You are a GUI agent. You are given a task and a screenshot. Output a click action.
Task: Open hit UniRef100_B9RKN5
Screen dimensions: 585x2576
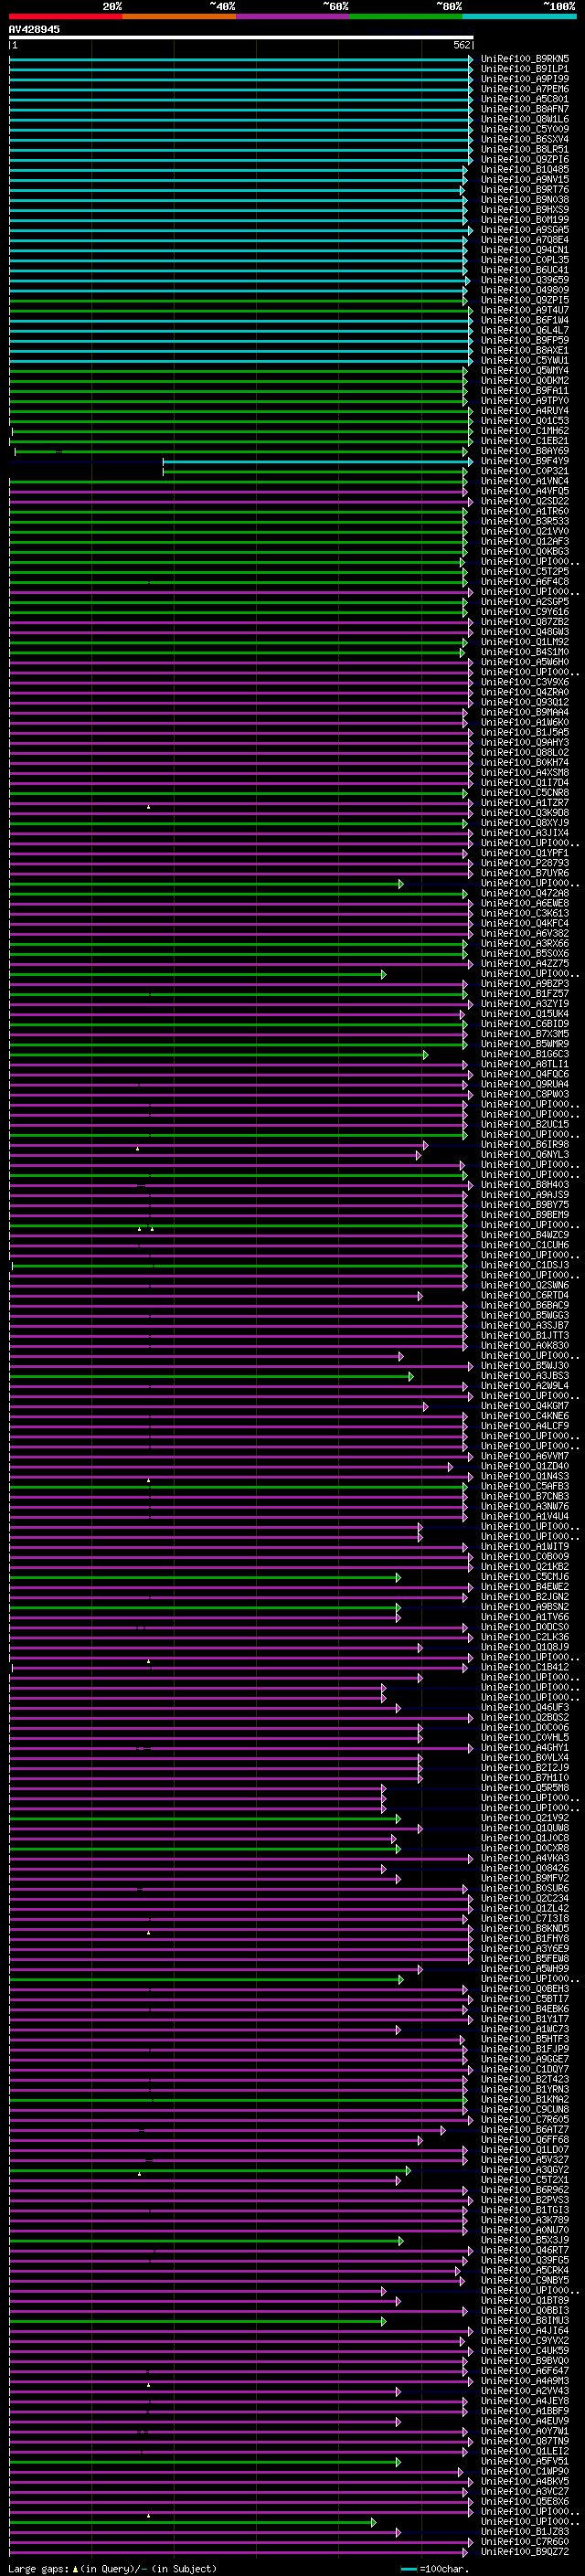[x=525, y=59]
